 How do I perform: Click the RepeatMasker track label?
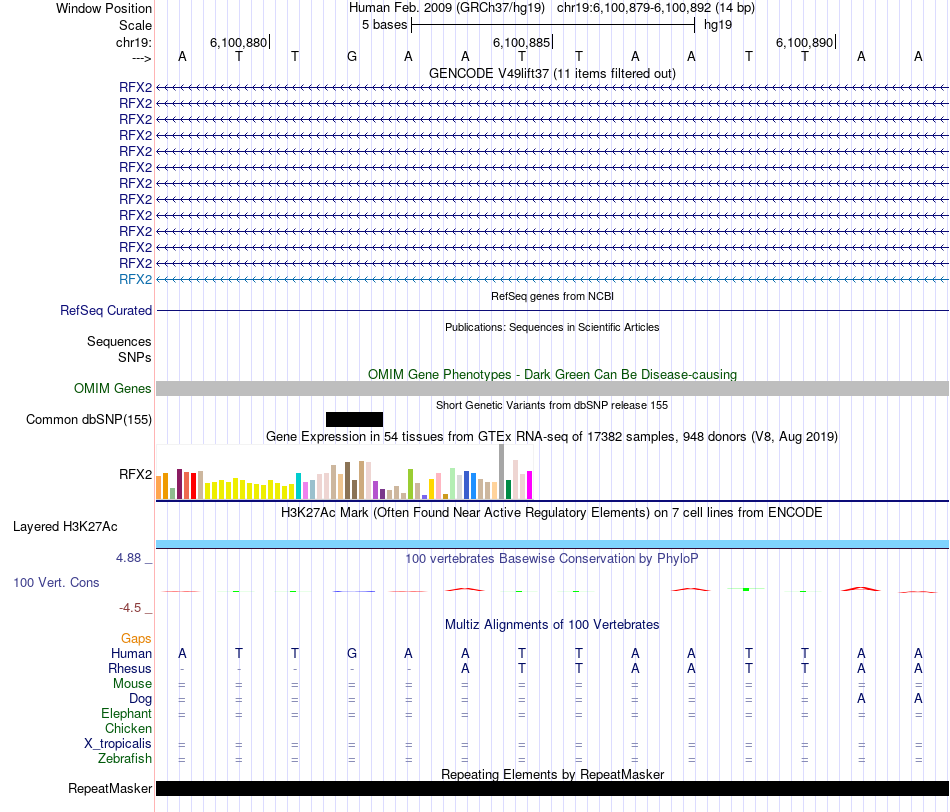pyautogui.click(x=110, y=788)
